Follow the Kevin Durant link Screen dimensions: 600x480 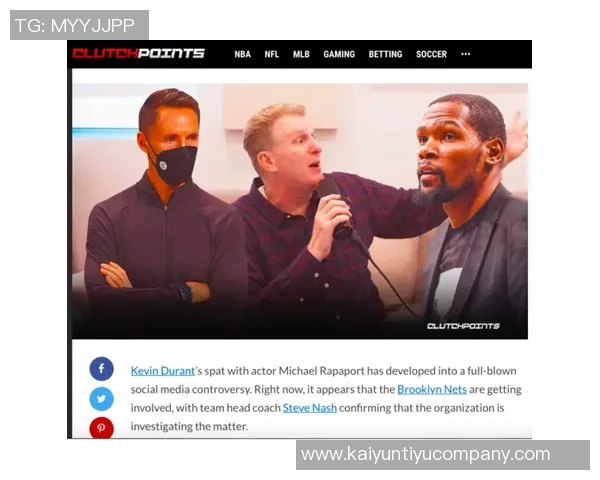[163, 371]
